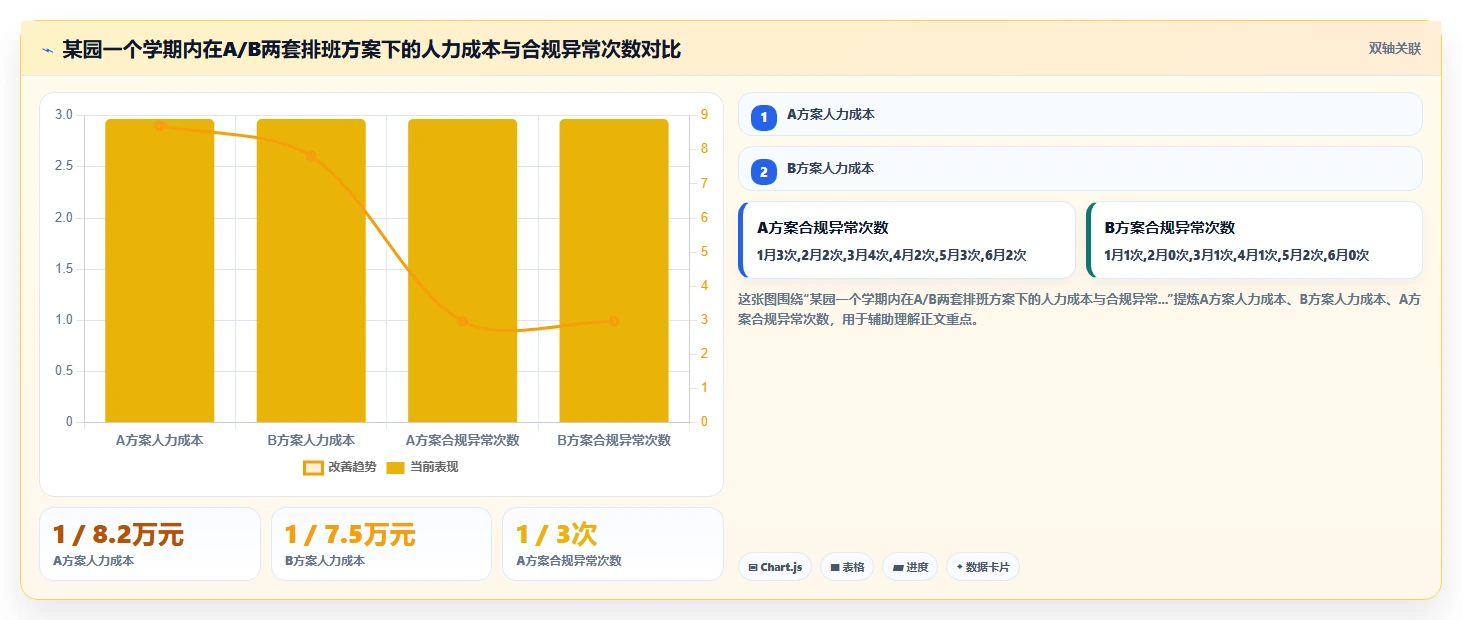Click the 双轴关联 label in header

pos(1395,49)
